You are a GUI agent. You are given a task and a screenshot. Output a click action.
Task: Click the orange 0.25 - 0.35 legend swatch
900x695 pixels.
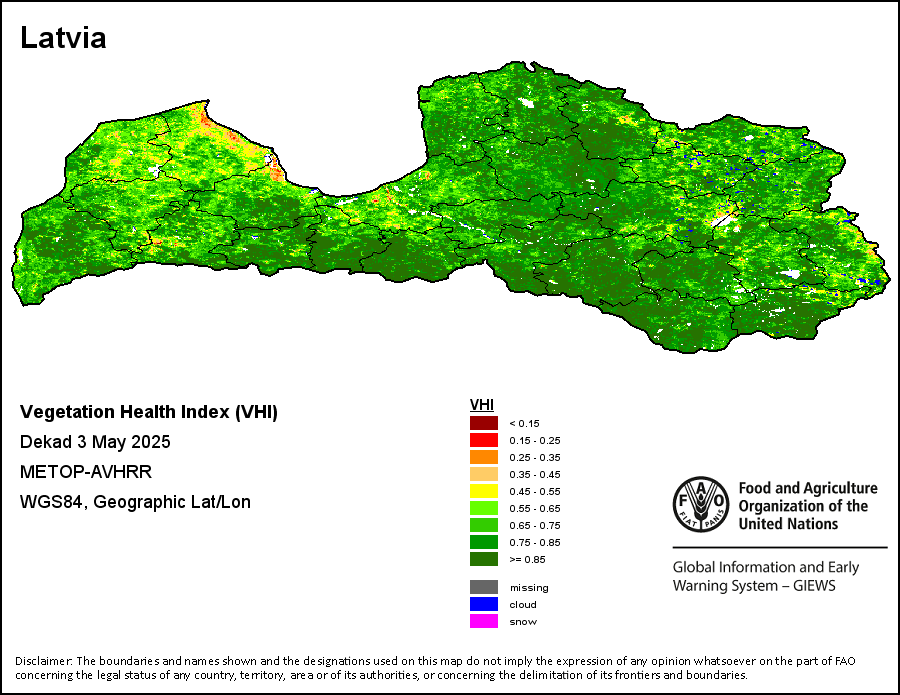484,457
